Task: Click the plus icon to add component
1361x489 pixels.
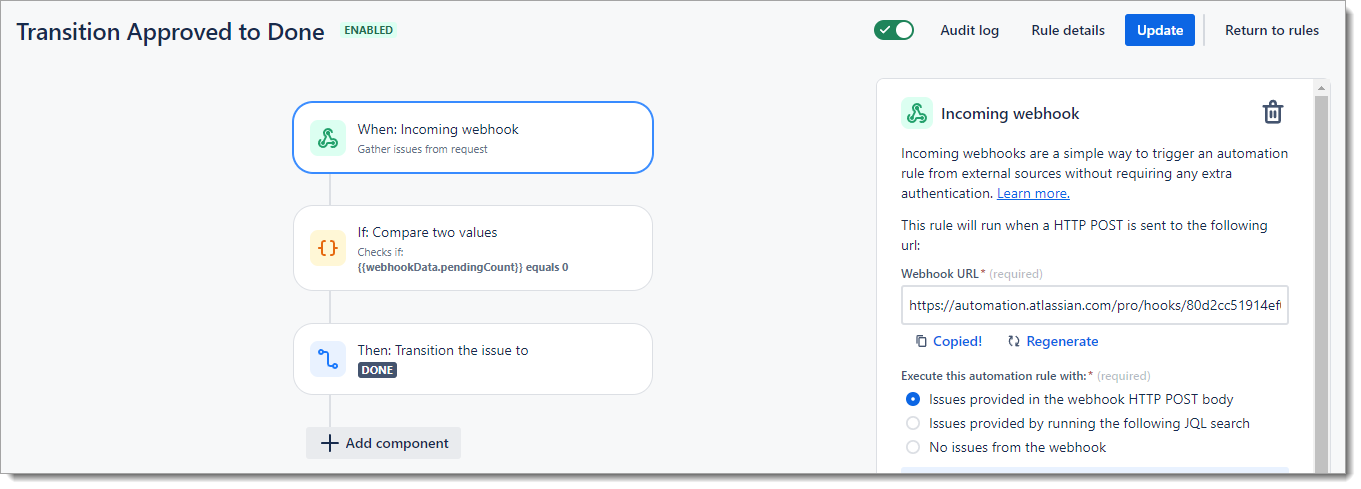Action: 330,443
